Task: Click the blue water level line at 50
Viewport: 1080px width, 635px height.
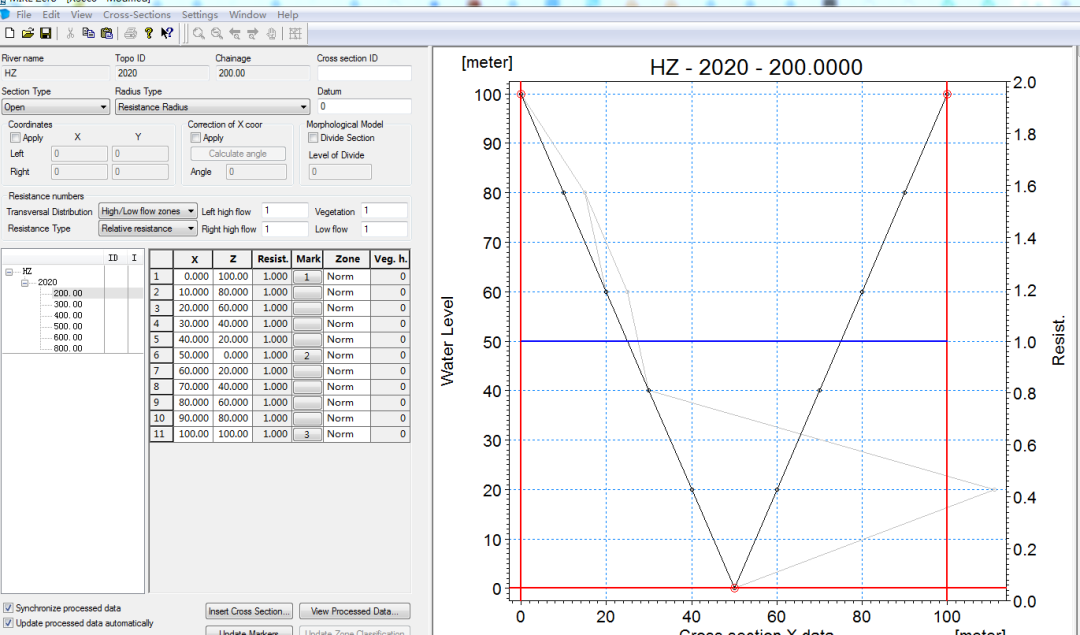Action: pyautogui.click(x=734, y=341)
